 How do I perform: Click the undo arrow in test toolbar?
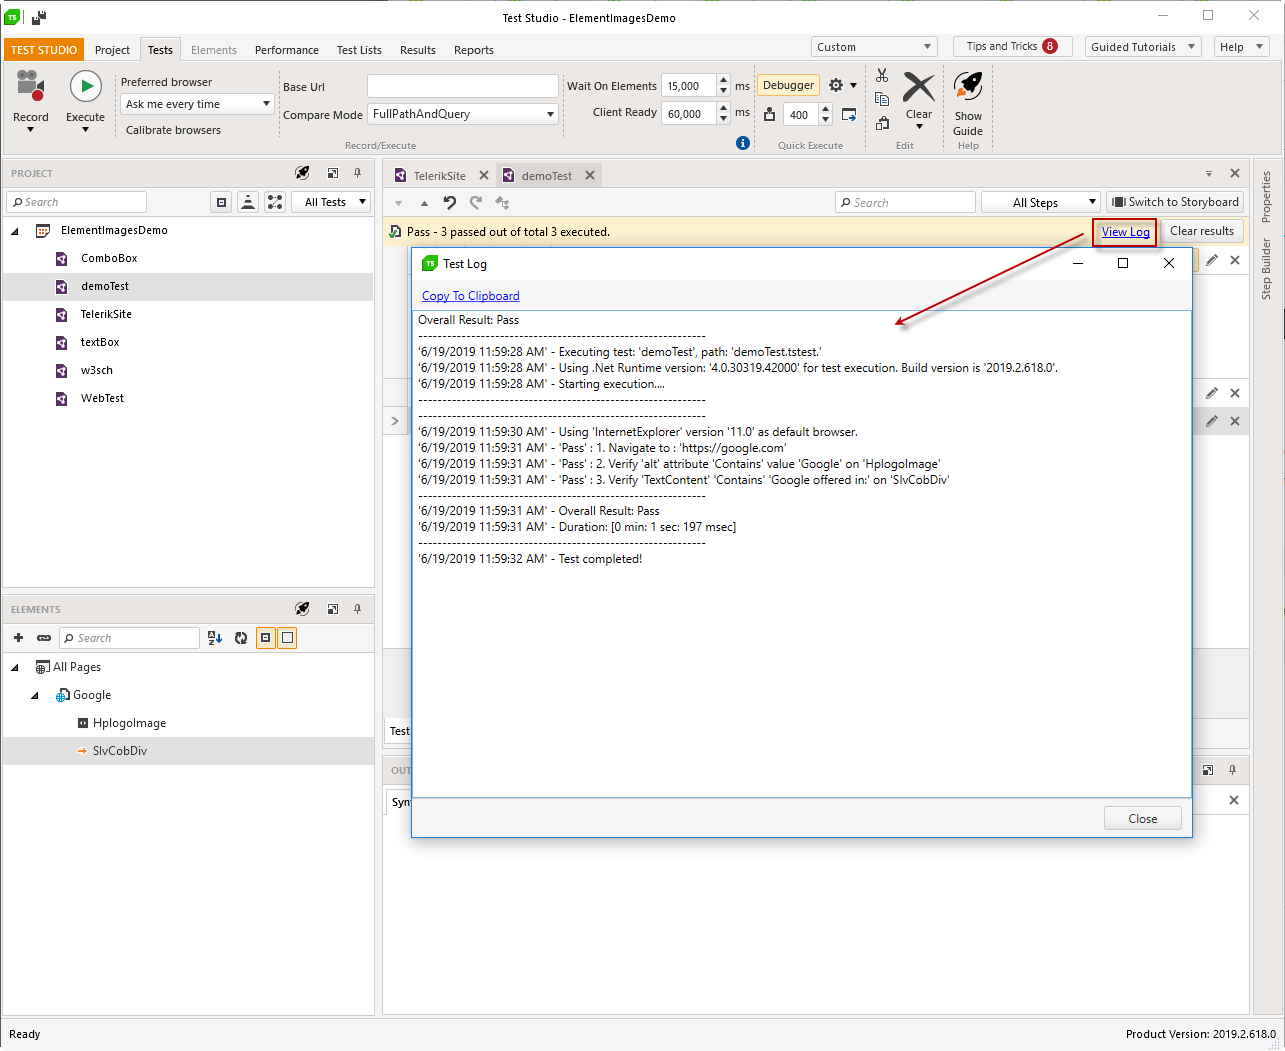[x=450, y=203]
